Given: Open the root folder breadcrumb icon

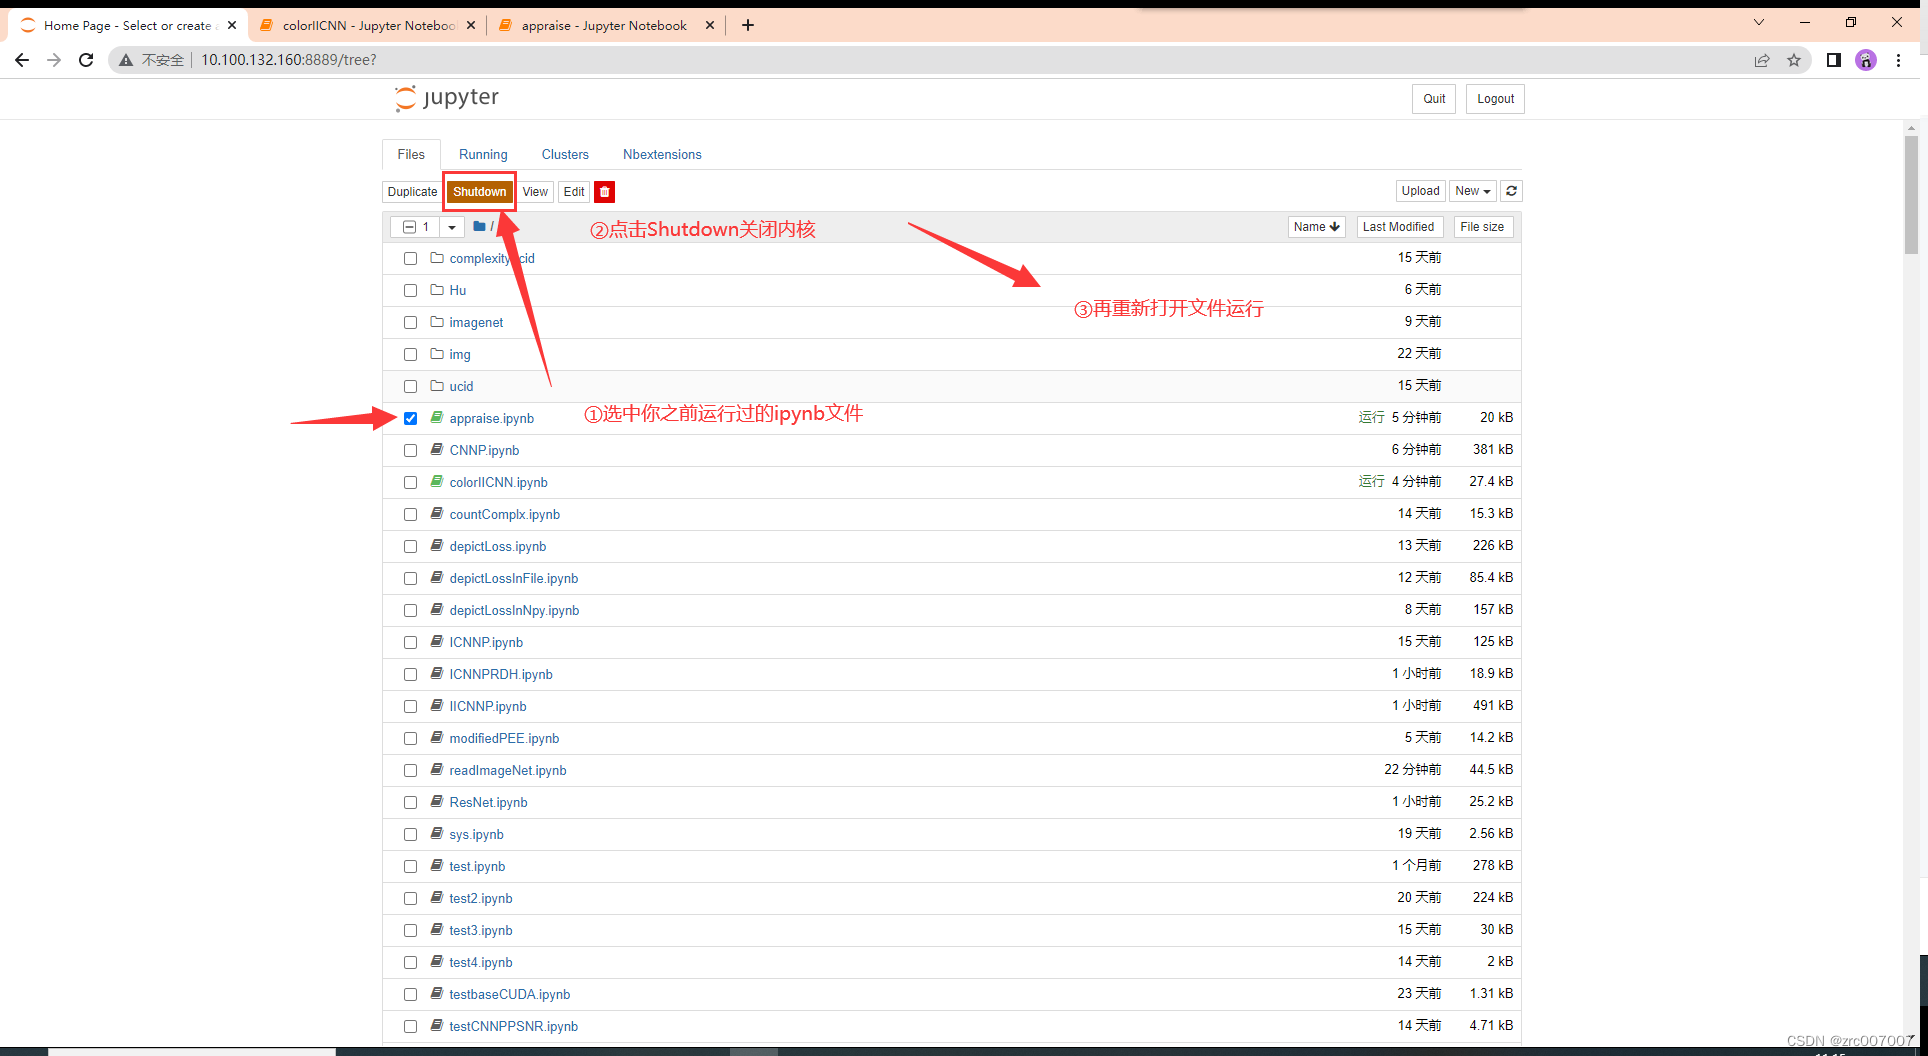Looking at the screenshot, I should click(x=480, y=226).
